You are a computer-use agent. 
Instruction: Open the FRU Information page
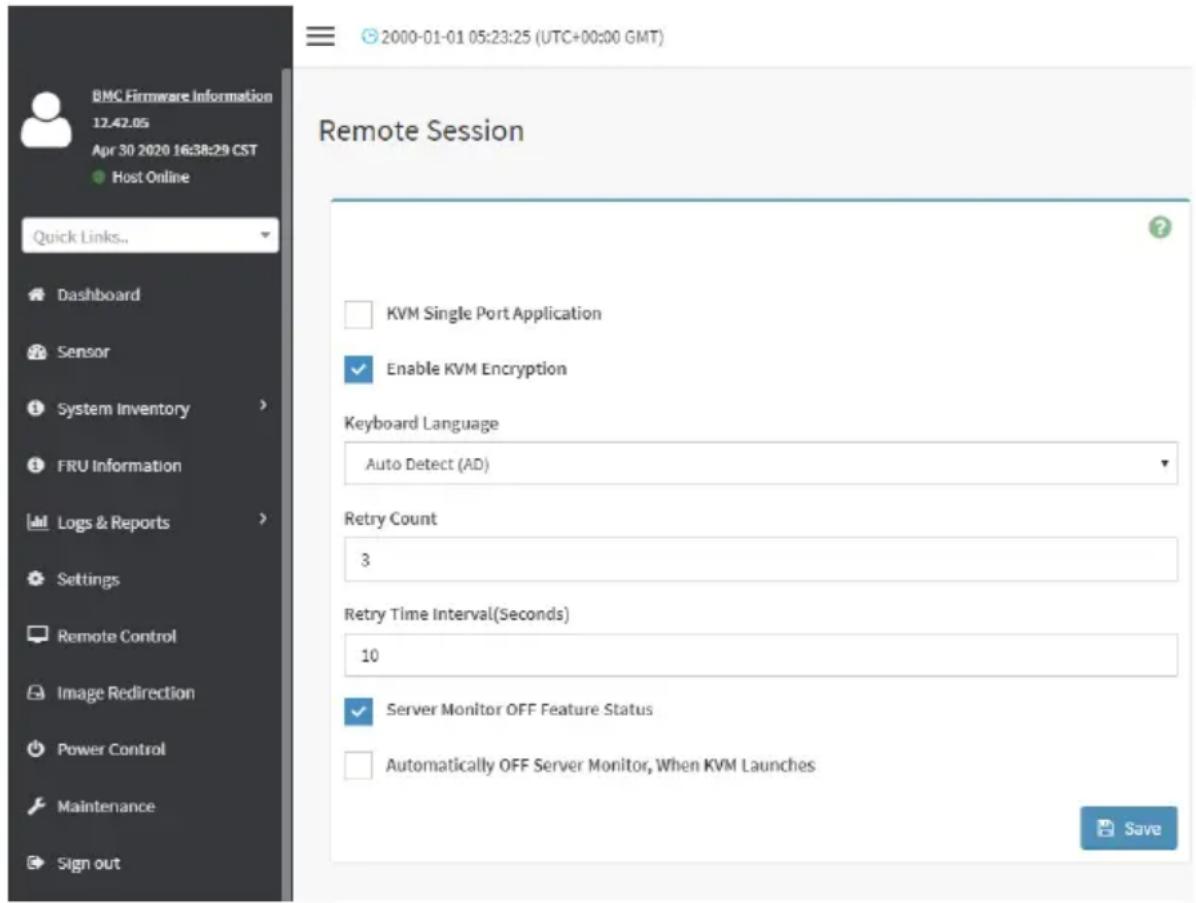(119, 465)
